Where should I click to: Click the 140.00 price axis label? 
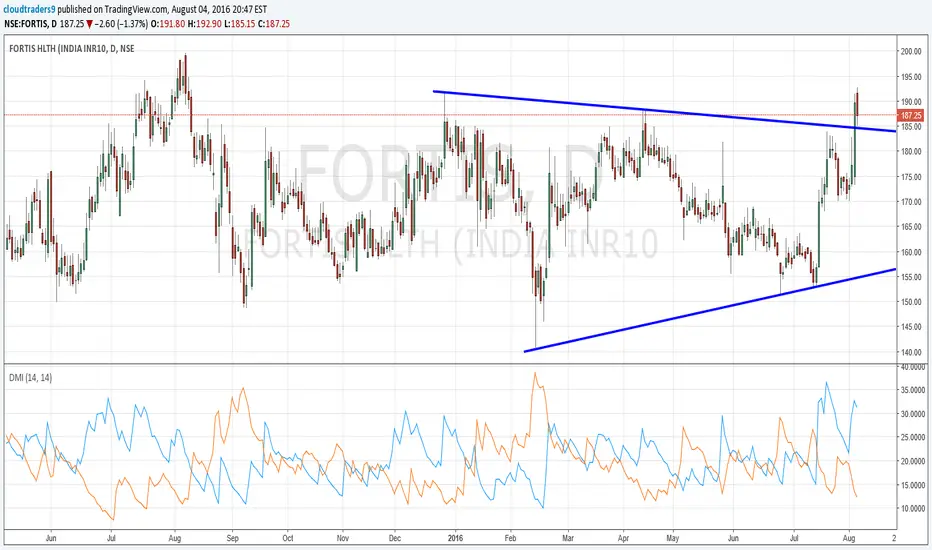pos(911,352)
